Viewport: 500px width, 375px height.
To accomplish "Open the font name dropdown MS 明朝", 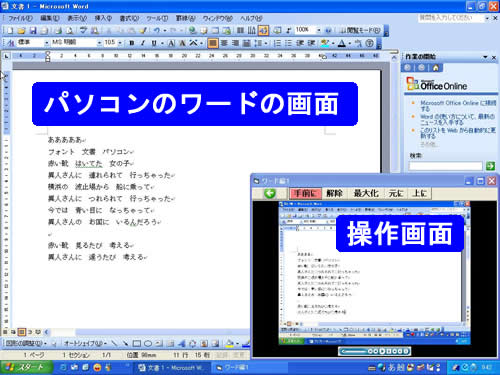I will pos(99,43).
